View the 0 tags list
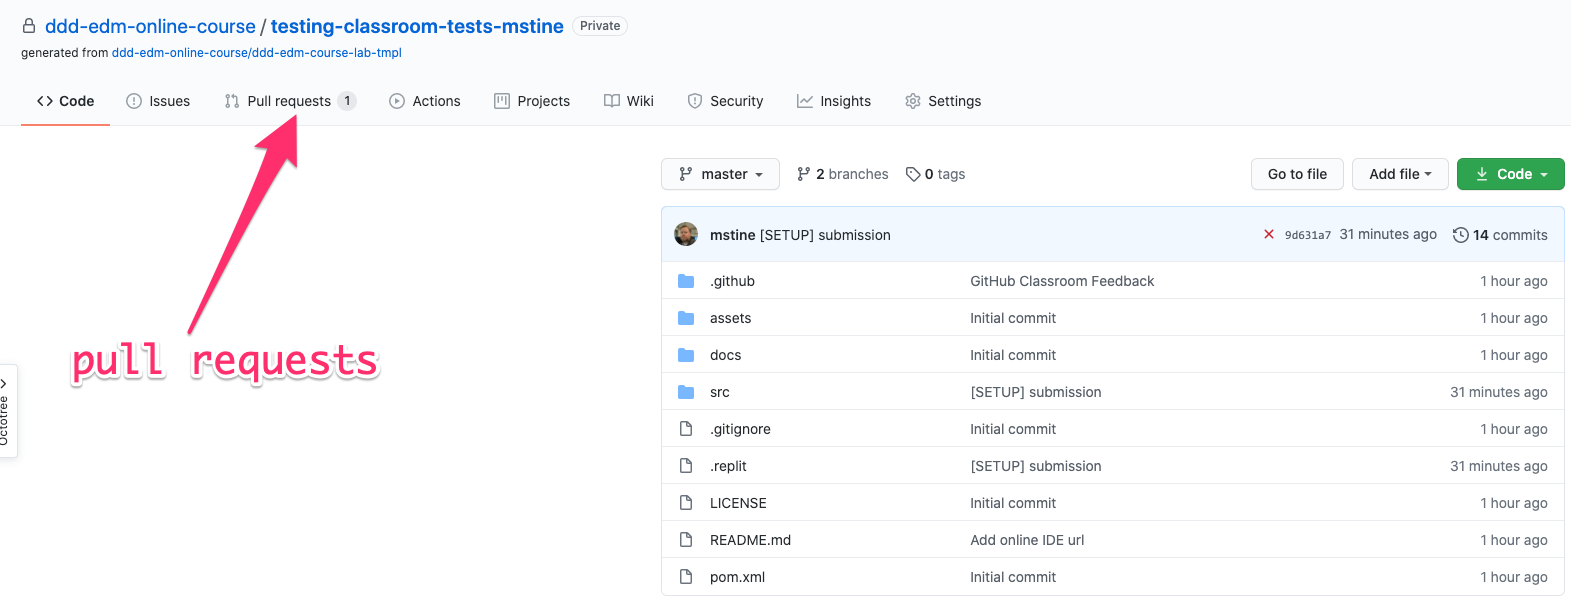Viewport: 1571px width, 608px height. (x=935, y=174)
